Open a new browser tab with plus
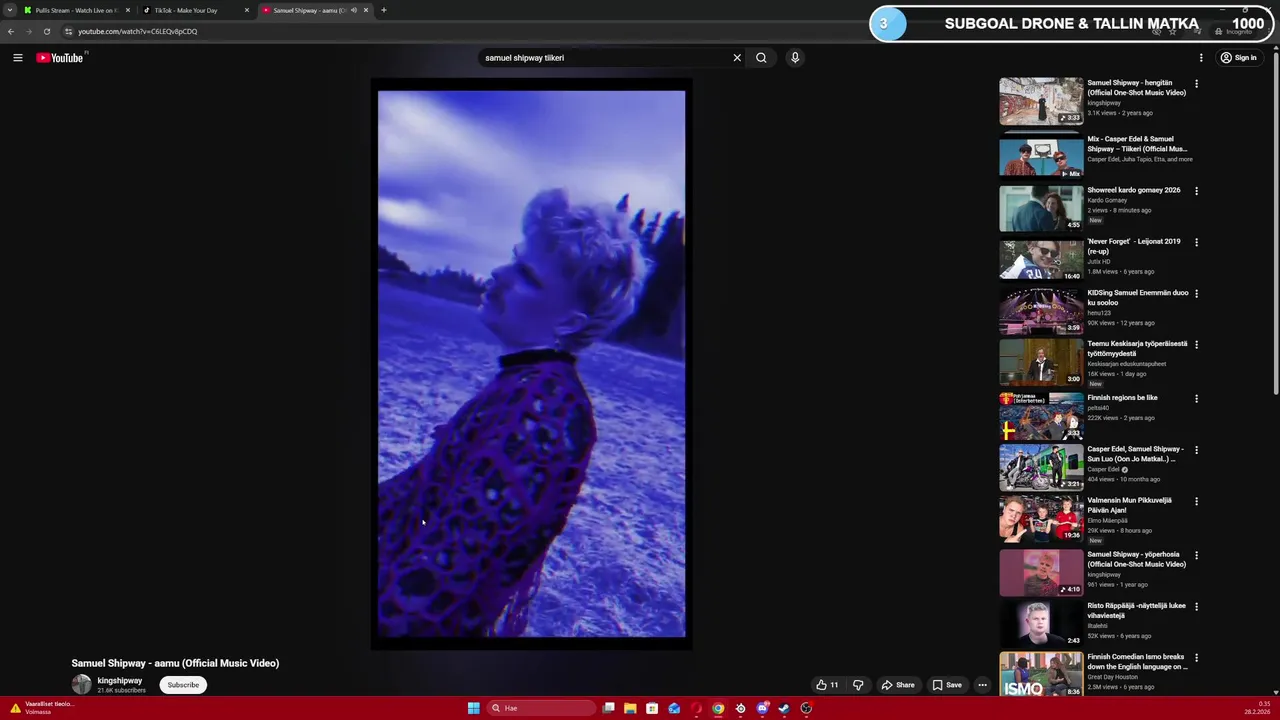1280x720 pixels. click(383, 10)
